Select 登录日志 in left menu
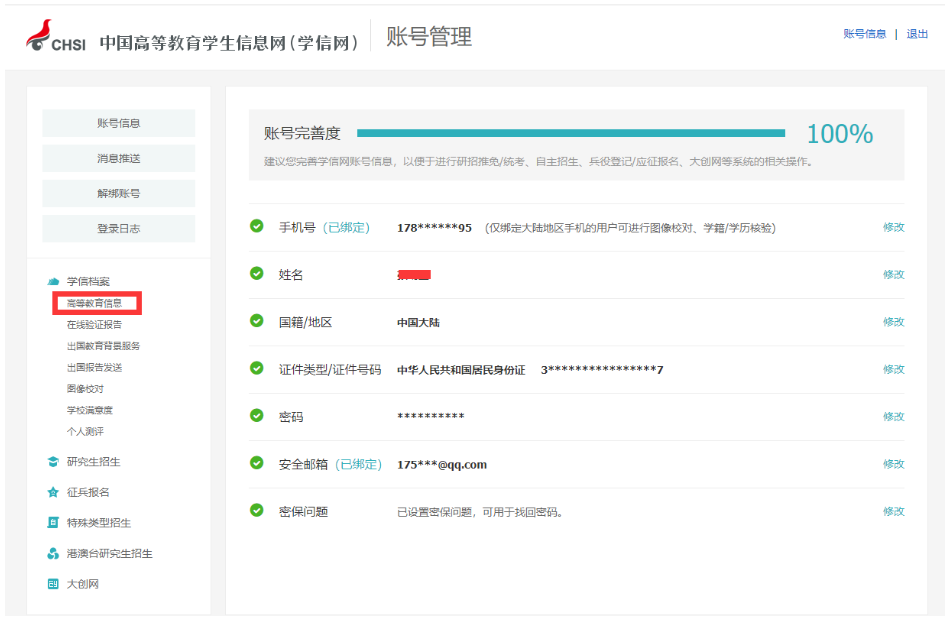The image size is (950, 621). click(x=118, y=228)
